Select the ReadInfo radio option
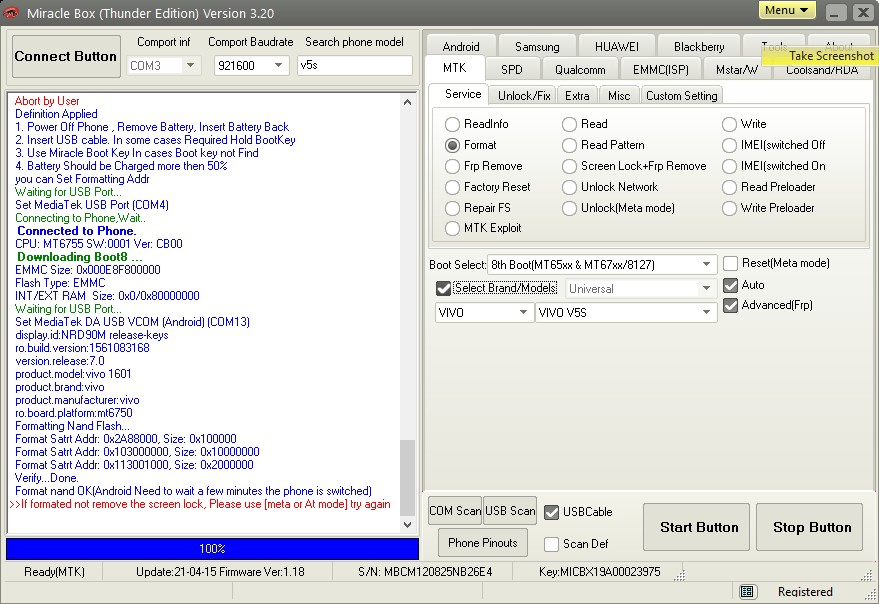Image resolution: width=879 pixels, height=604 pixels. pyautogui.click(x=452, y=124)
